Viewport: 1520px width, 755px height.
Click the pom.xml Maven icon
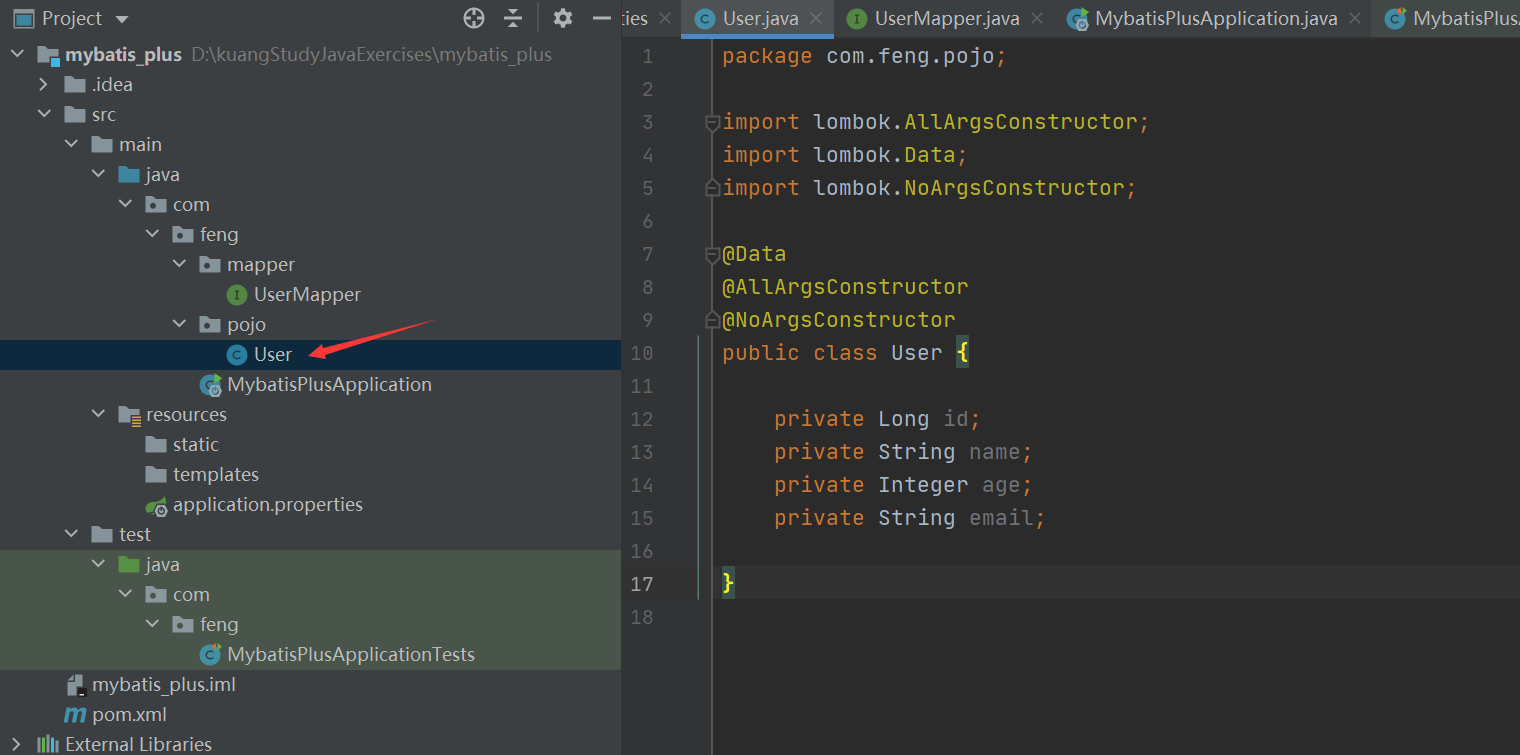click(75, 715)
